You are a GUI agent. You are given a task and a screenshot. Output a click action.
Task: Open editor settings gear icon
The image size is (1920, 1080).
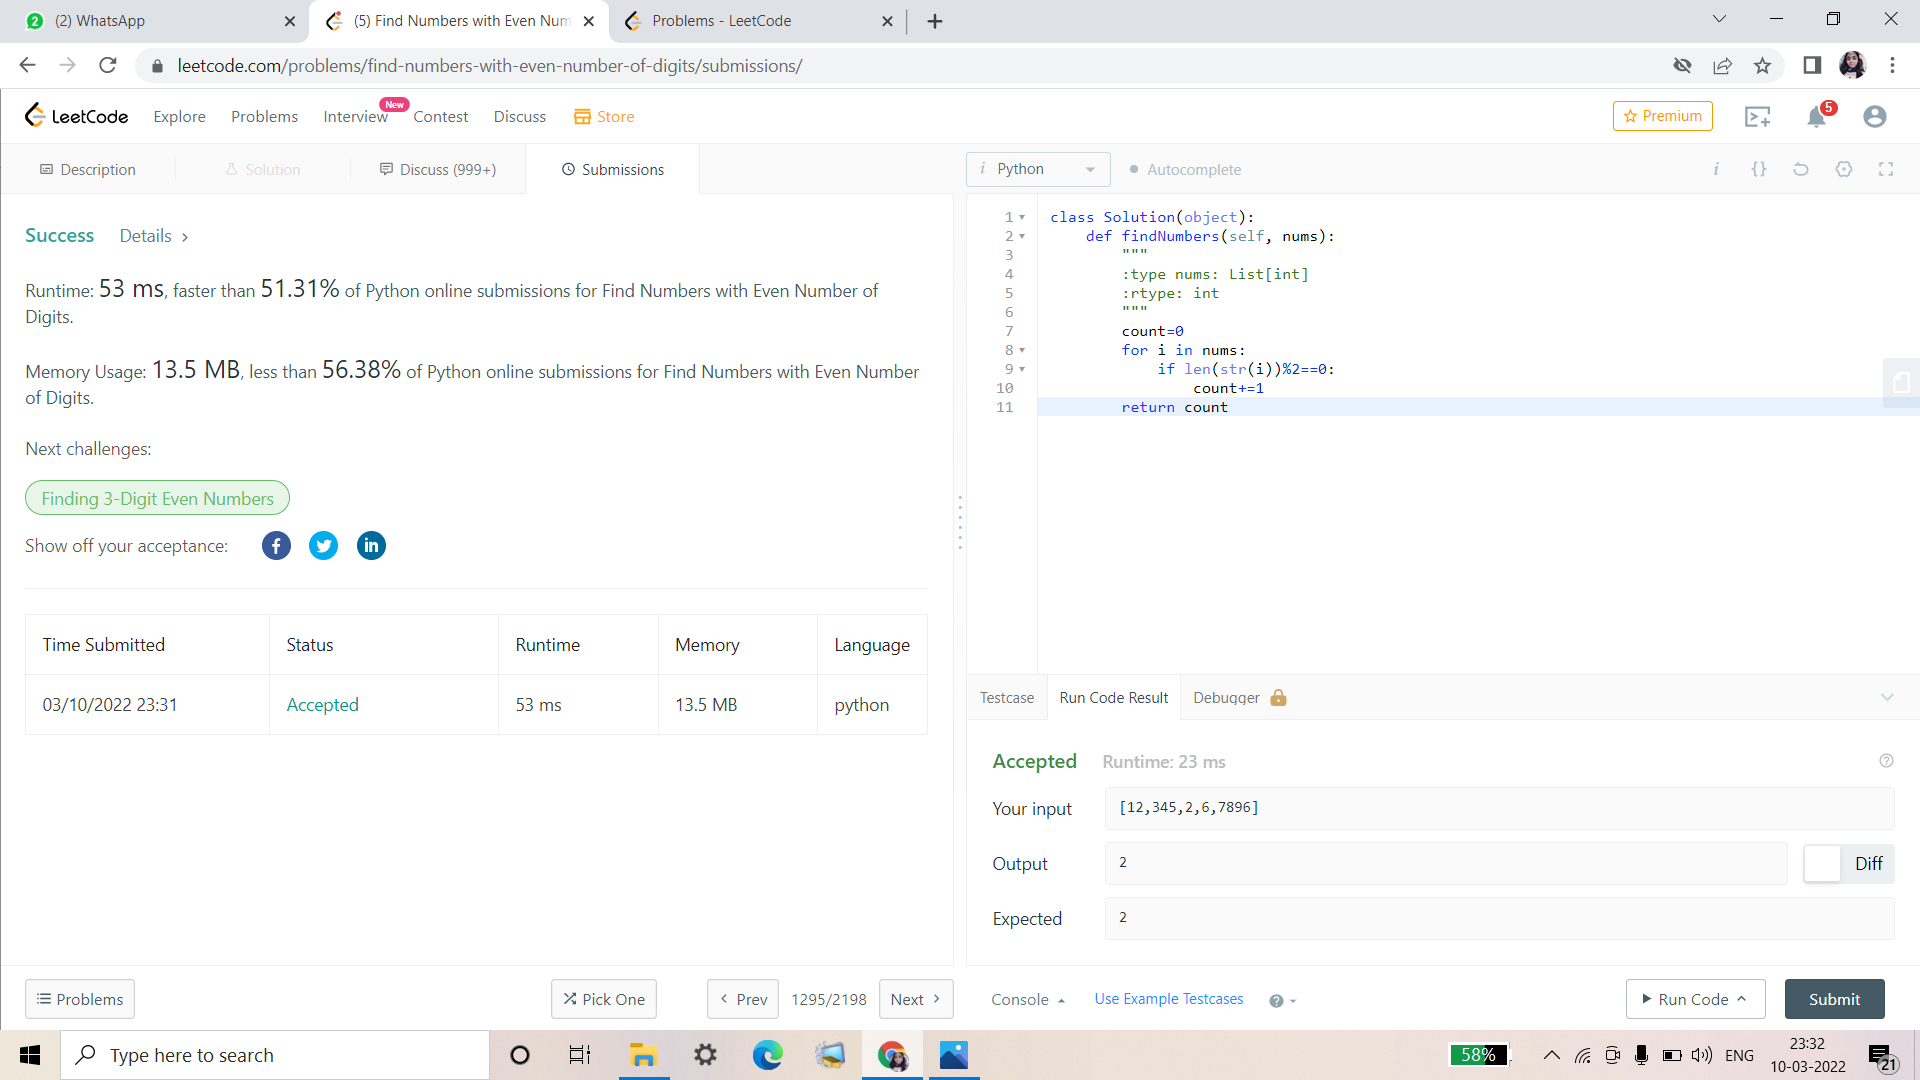point(1844,169)
